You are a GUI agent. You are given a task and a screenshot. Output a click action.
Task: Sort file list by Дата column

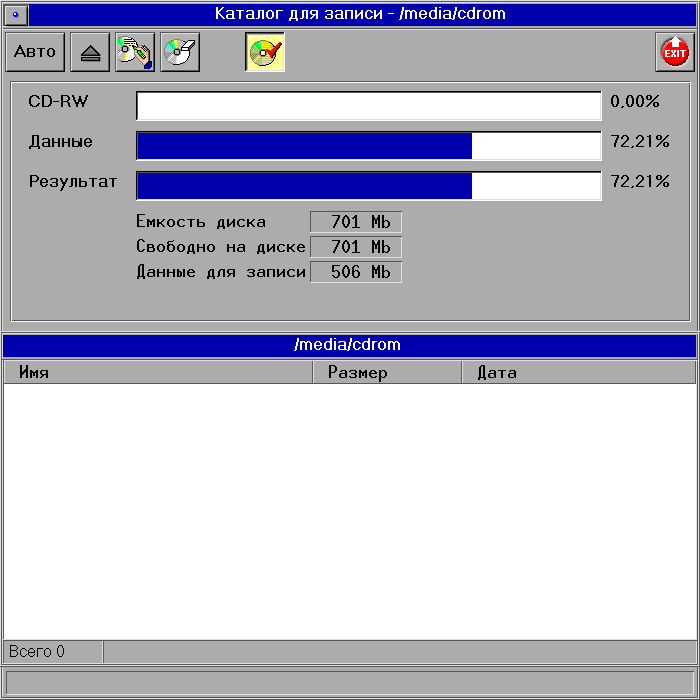579,372
